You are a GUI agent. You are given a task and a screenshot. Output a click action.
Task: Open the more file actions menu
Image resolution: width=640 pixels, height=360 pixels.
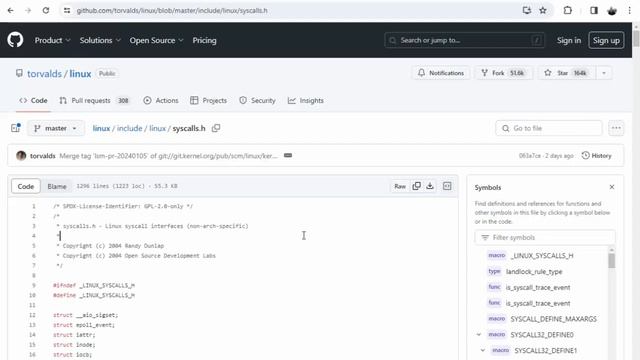616,128
